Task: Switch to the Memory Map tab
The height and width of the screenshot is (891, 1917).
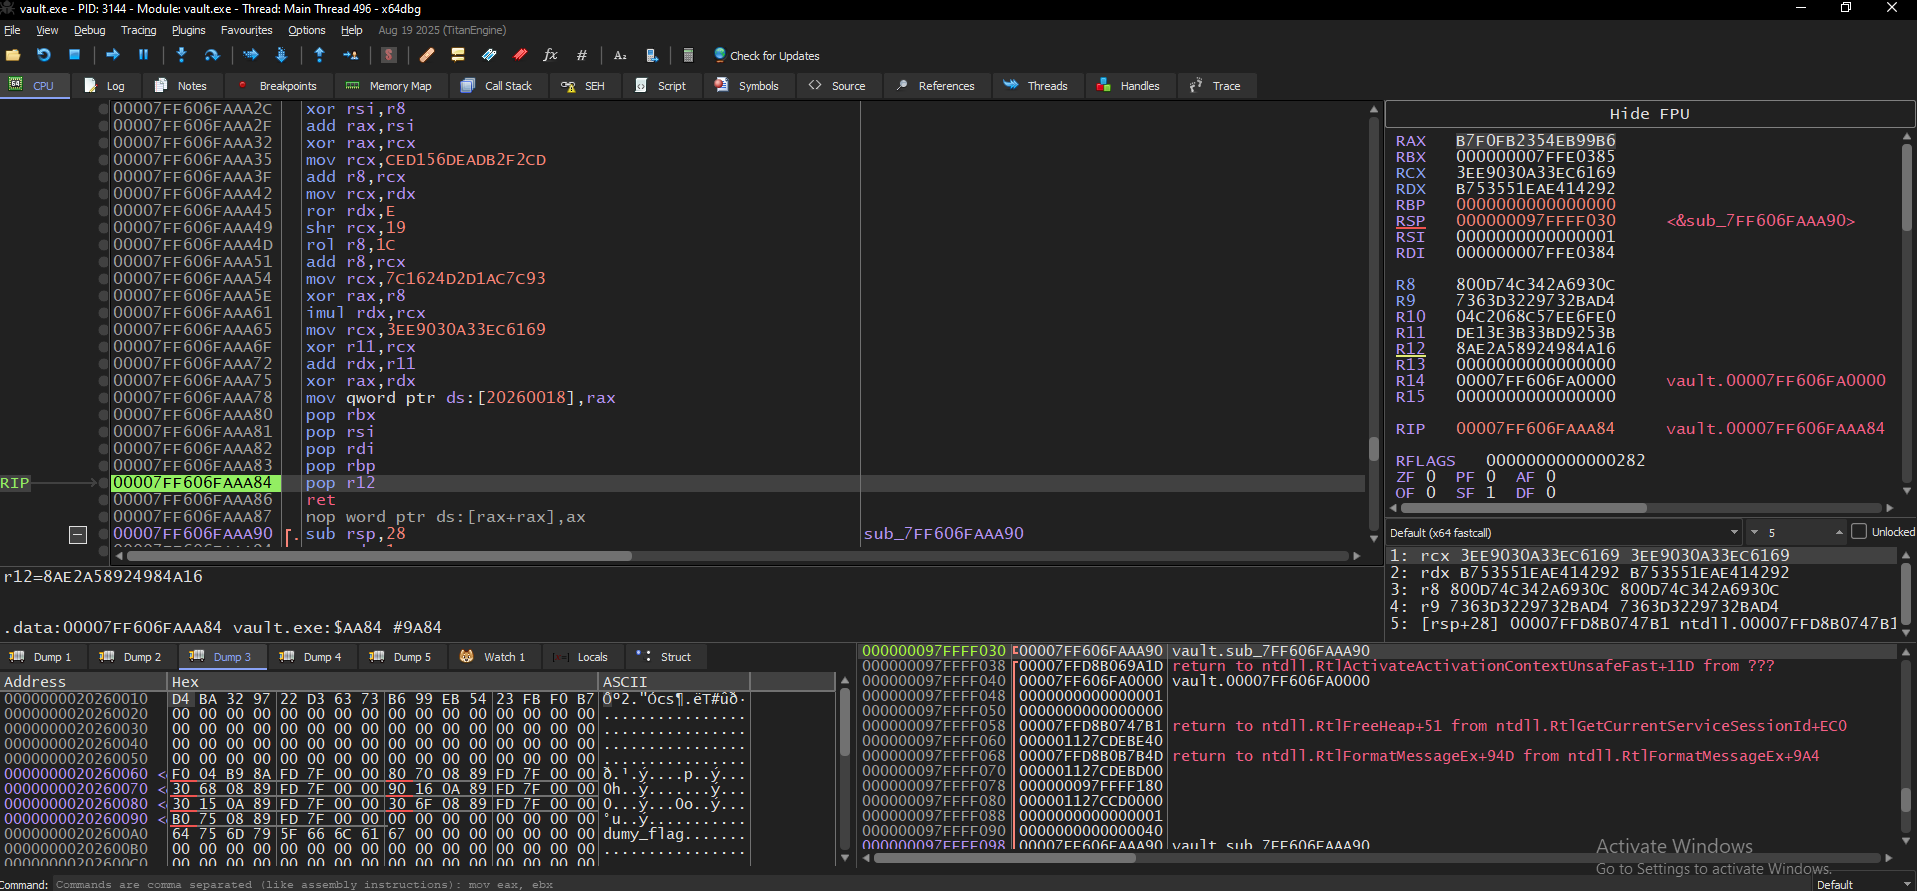Action: point(389,86)
